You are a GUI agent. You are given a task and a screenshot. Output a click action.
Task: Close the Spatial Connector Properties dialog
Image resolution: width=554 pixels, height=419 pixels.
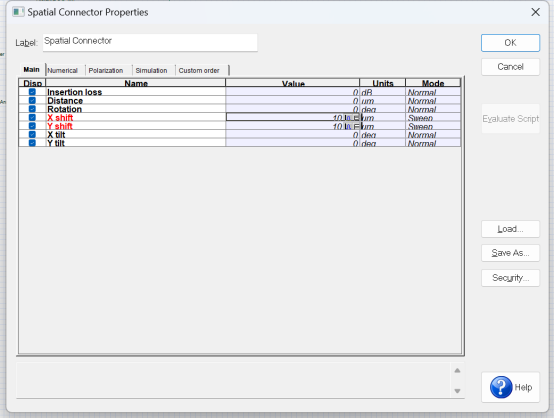536,12
